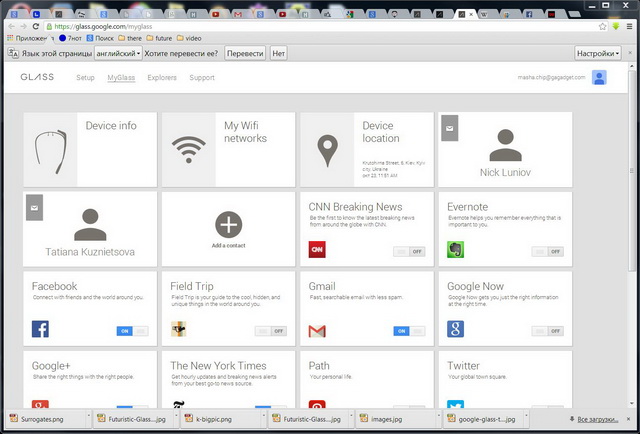Click the plus icon to add a contact
640x434 pixels.
point(229,224)
